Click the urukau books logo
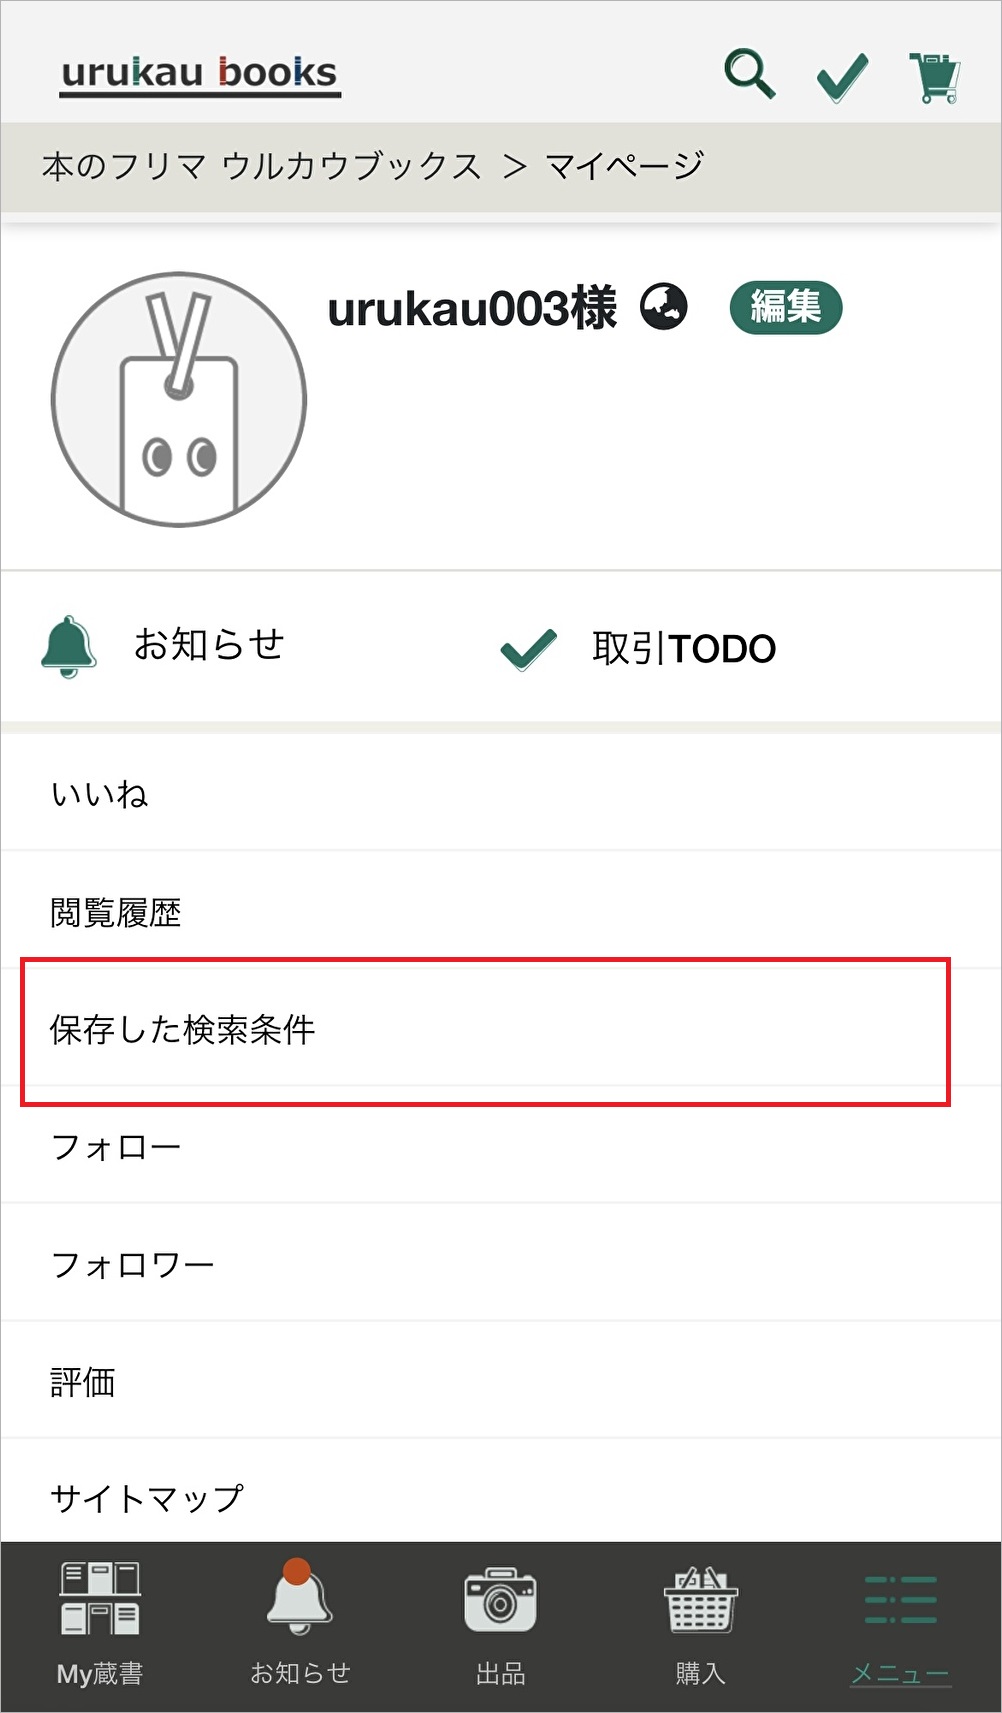The height and width of the screenshot is (1713, 1002). pos(200,75)
